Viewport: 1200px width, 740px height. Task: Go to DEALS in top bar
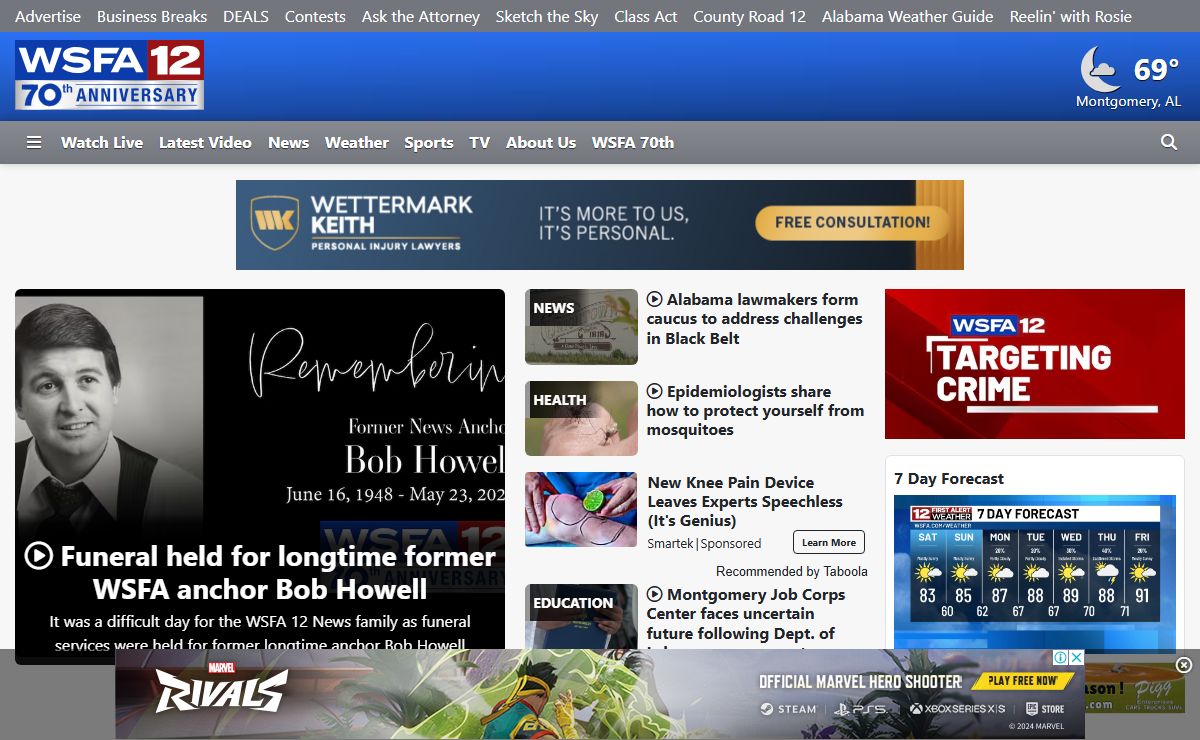tap(246, 16)
